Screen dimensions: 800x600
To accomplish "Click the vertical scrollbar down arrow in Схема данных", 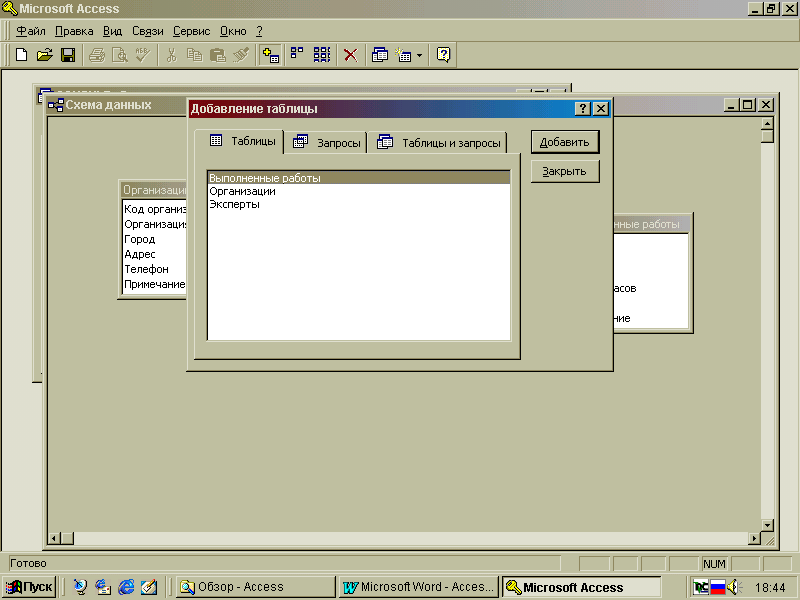I will pyautogui.click(x=767, y=525).
